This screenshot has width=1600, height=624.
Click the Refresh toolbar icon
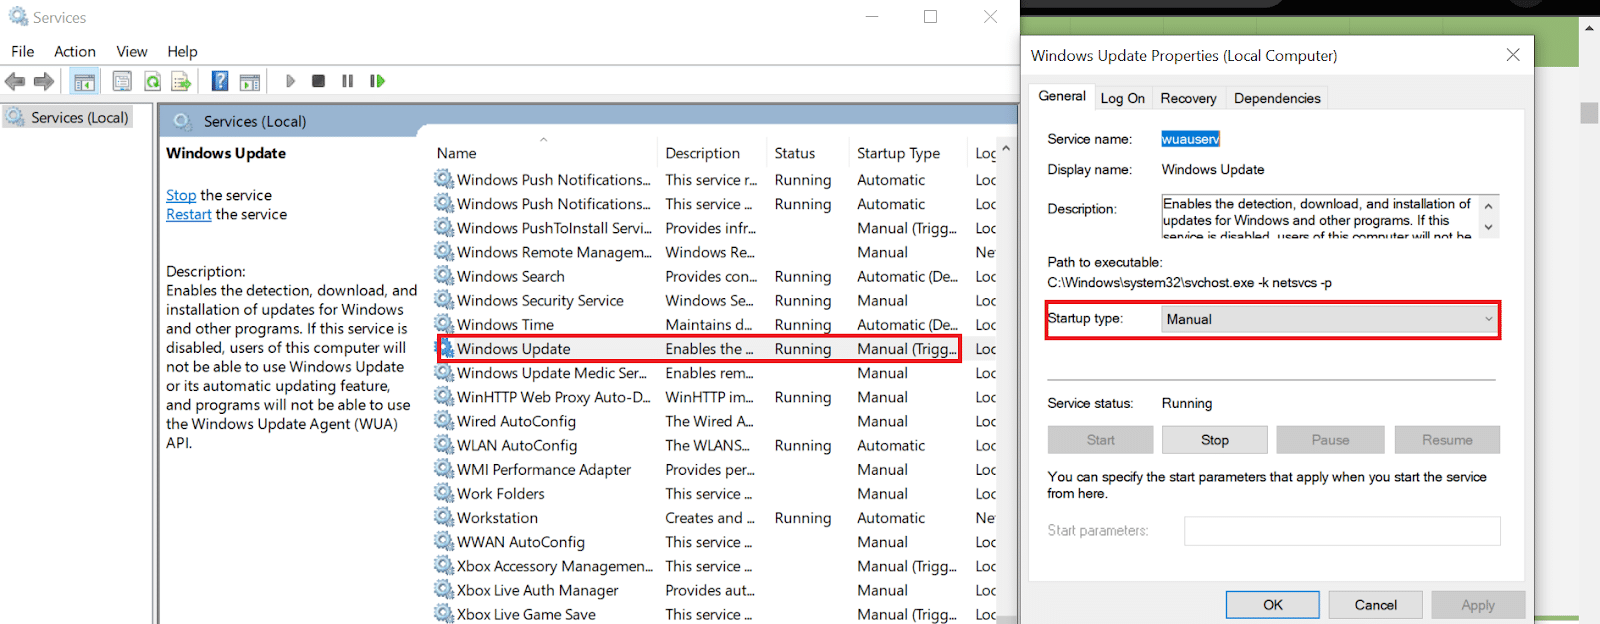pos(152,81)
